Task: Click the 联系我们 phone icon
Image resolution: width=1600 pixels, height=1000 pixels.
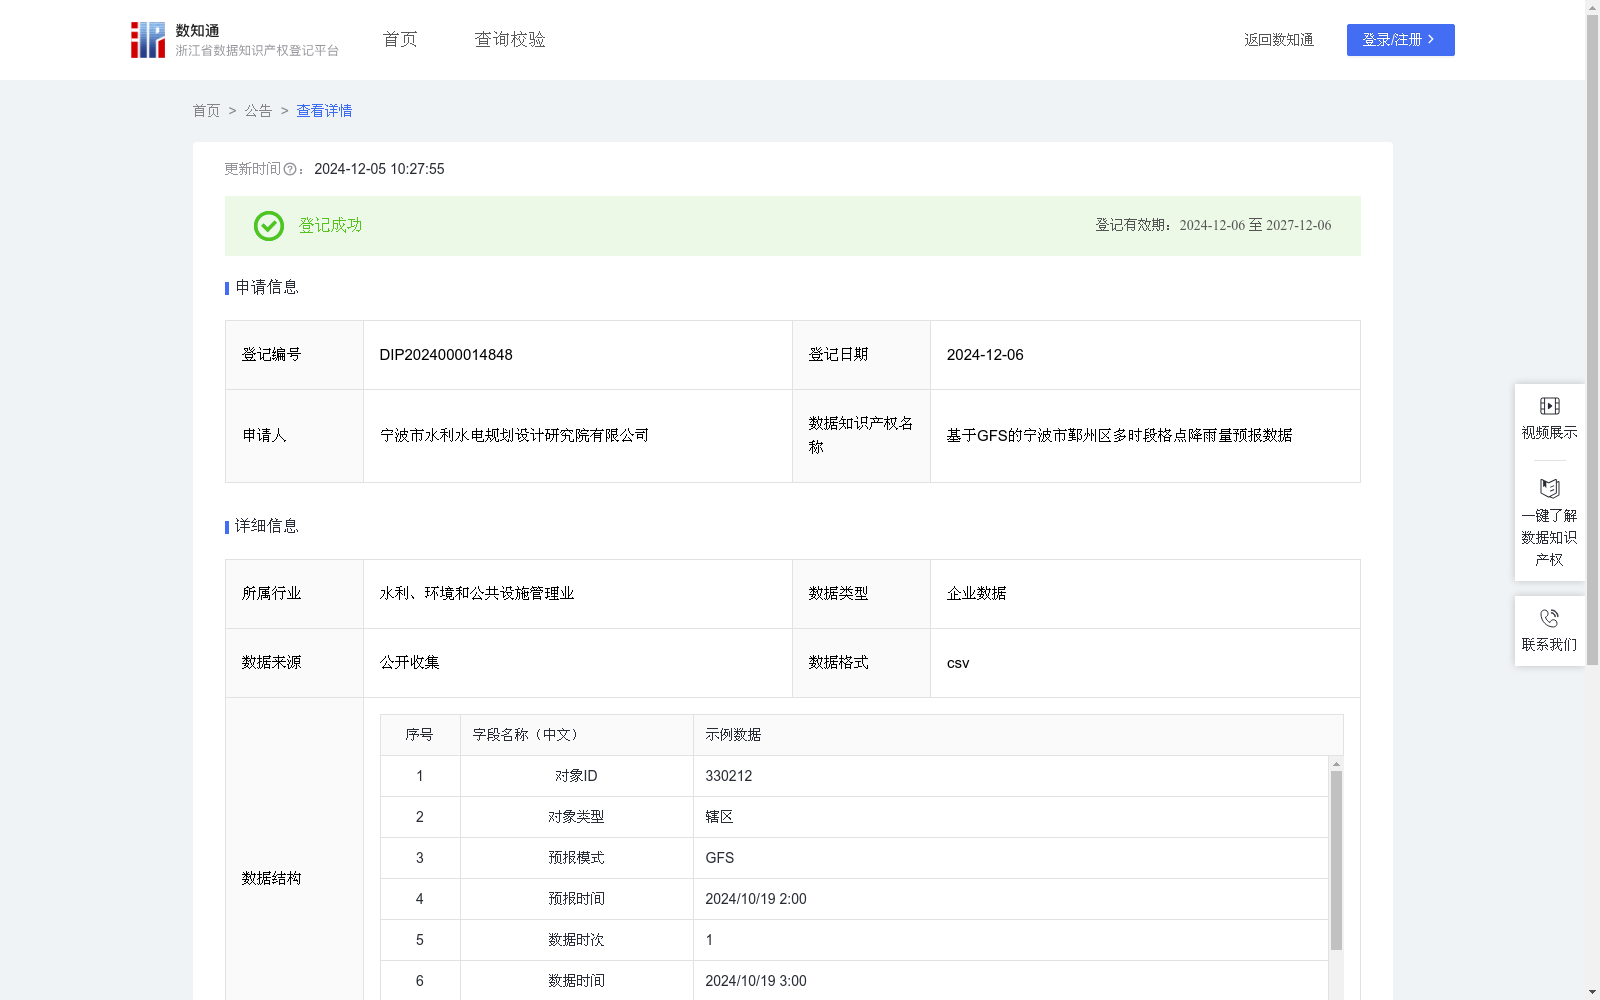Action: point(1549,618)
